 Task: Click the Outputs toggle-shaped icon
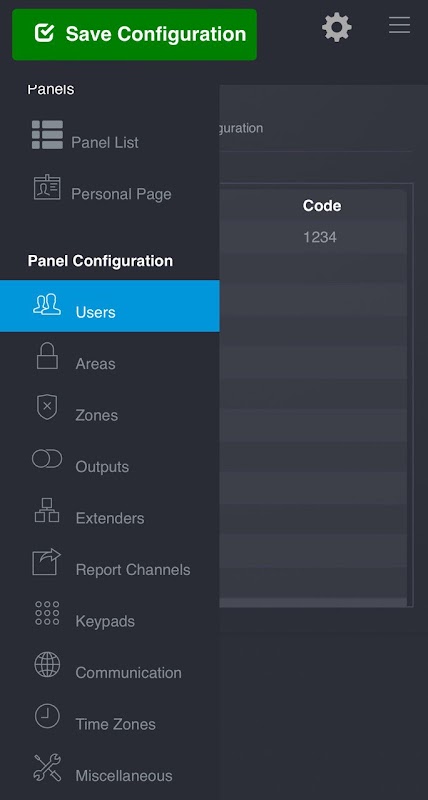pyautogui.click(x=47, y=459)
